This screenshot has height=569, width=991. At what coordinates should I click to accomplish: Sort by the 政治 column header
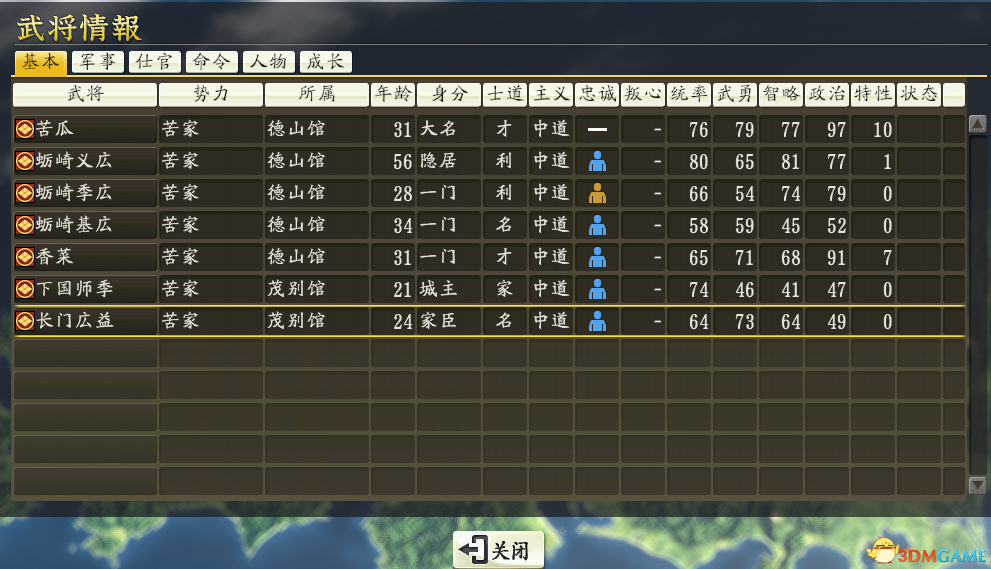(826, 94)
